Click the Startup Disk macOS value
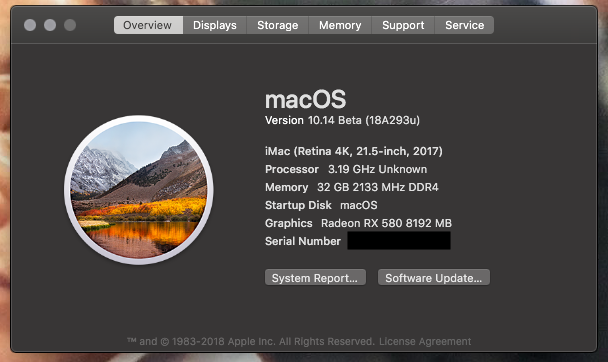608x362 pixels. point(359,205)
